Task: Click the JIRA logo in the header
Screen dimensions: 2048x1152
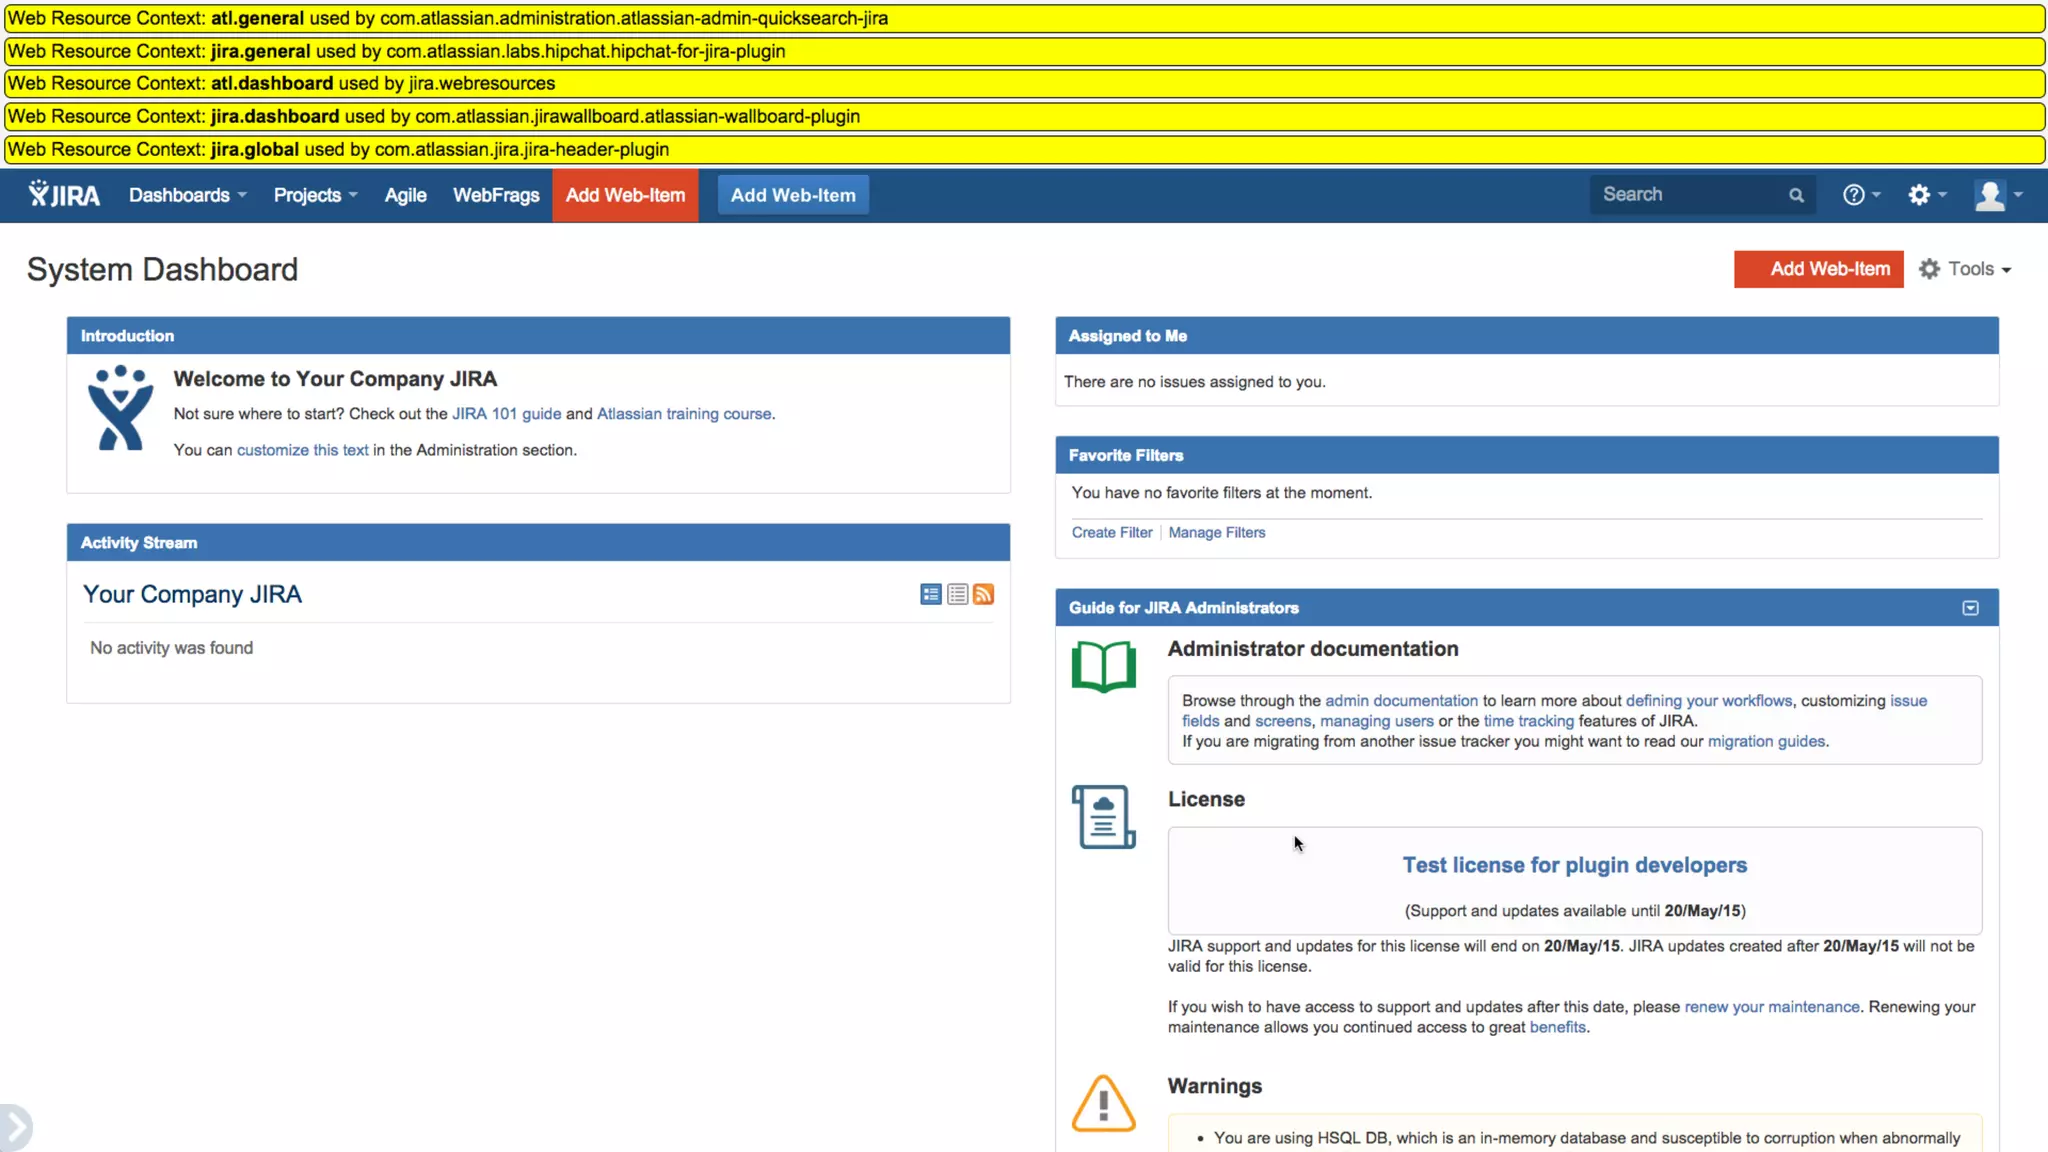Action: point(64,195)
